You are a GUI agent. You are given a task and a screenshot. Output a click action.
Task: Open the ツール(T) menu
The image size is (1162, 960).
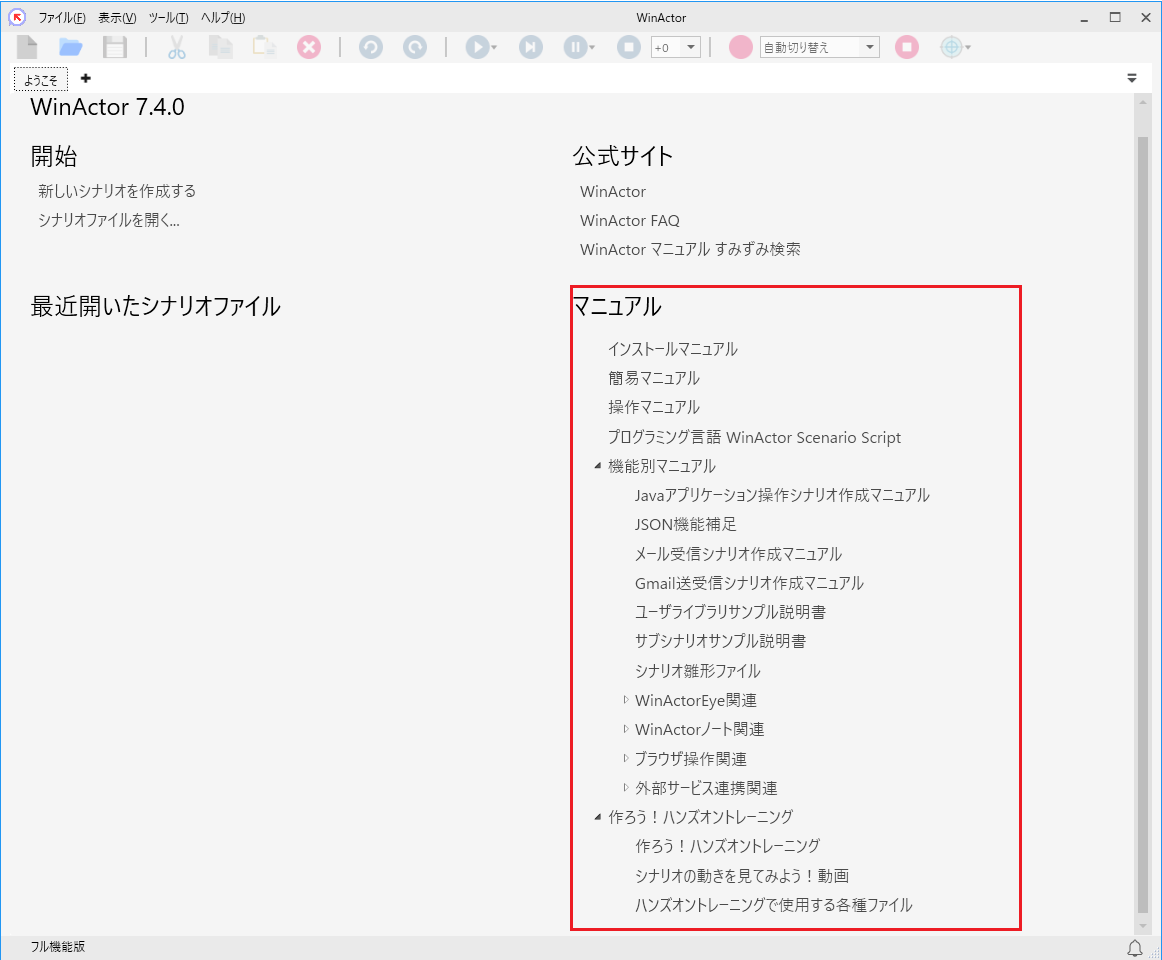[168, 18]
